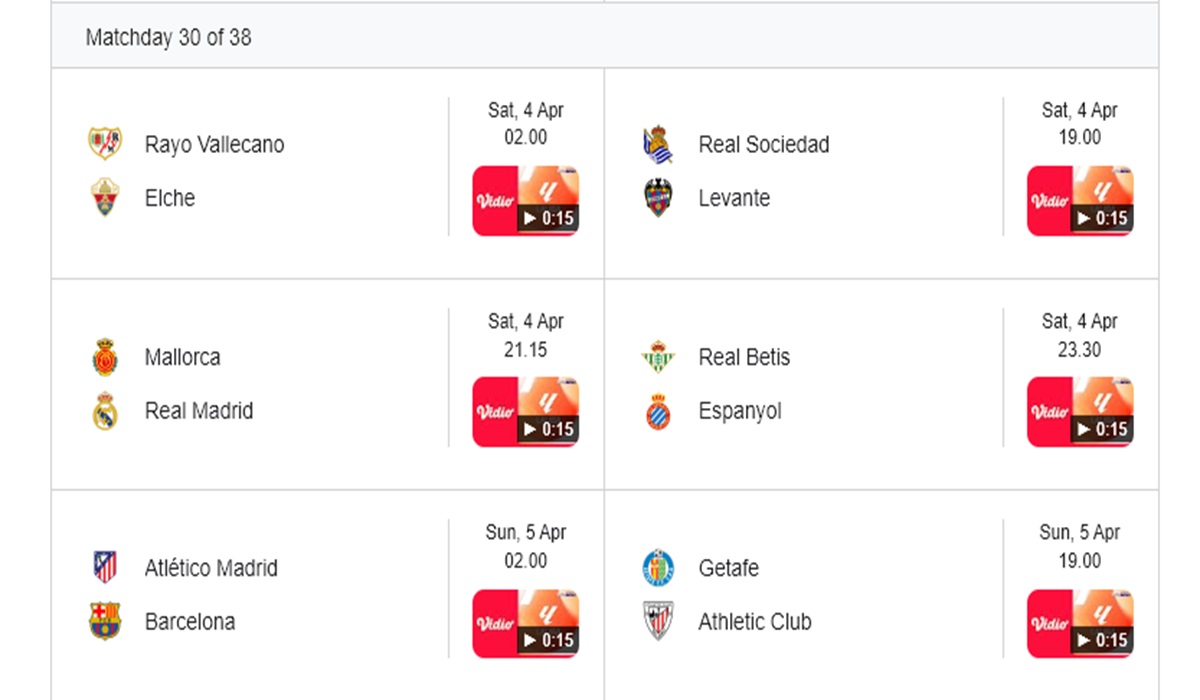1200x700 pixels.
Task: Click the Athletic Club crest
Action: pyautogui.click(x=658, y=622)
